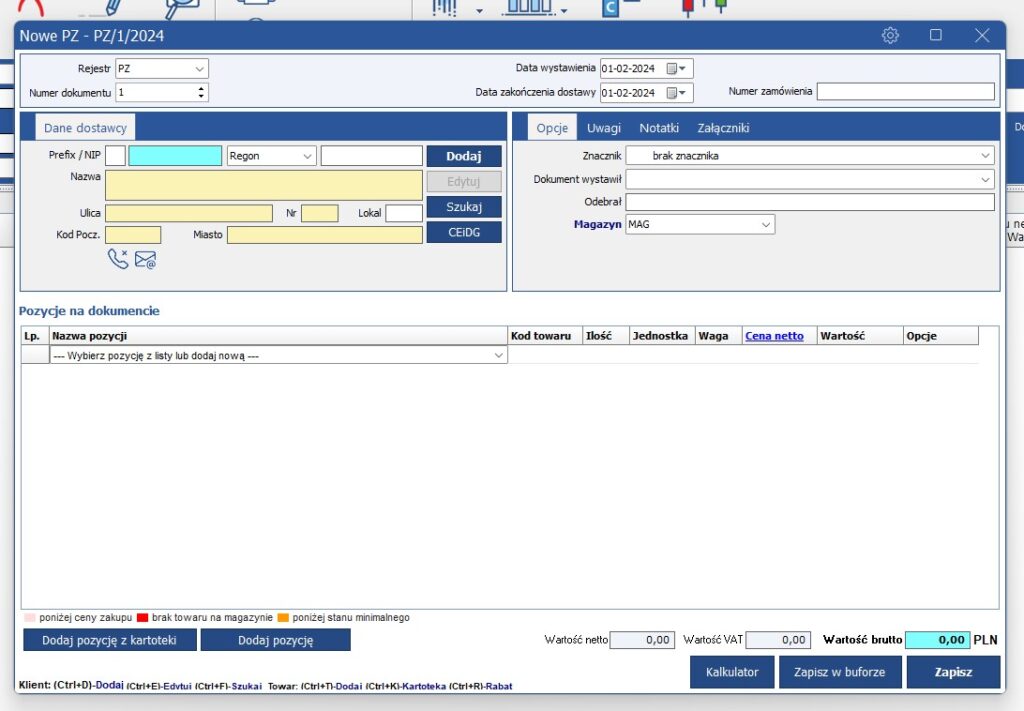Open calendar picker for Data wystawienia
This screenshot has width=1024, height=711.
[677, 69]
